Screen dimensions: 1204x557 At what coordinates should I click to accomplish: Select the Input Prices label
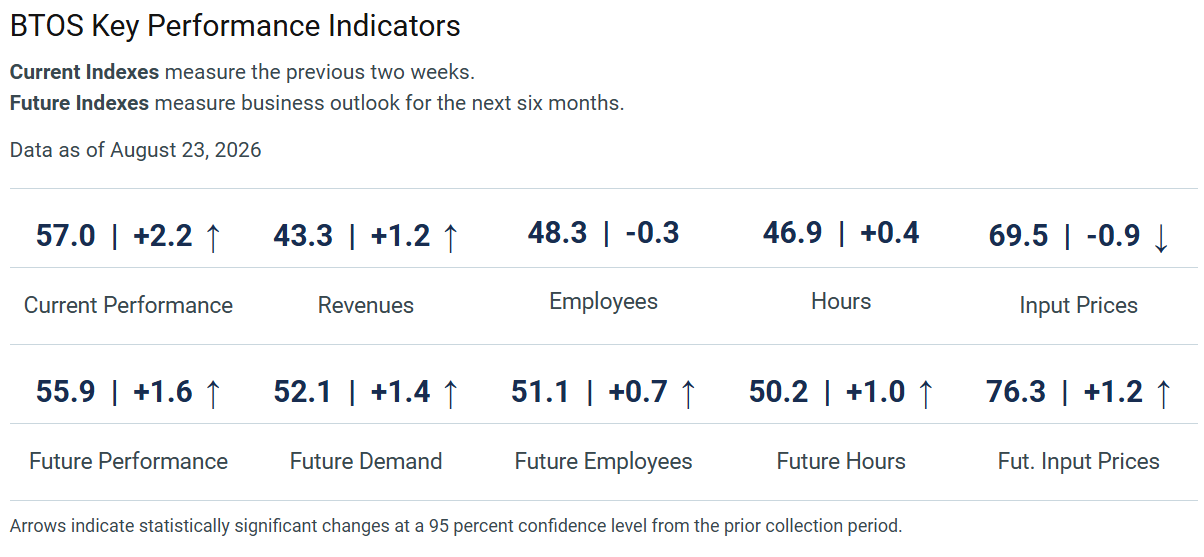[x=1079, y=306]
